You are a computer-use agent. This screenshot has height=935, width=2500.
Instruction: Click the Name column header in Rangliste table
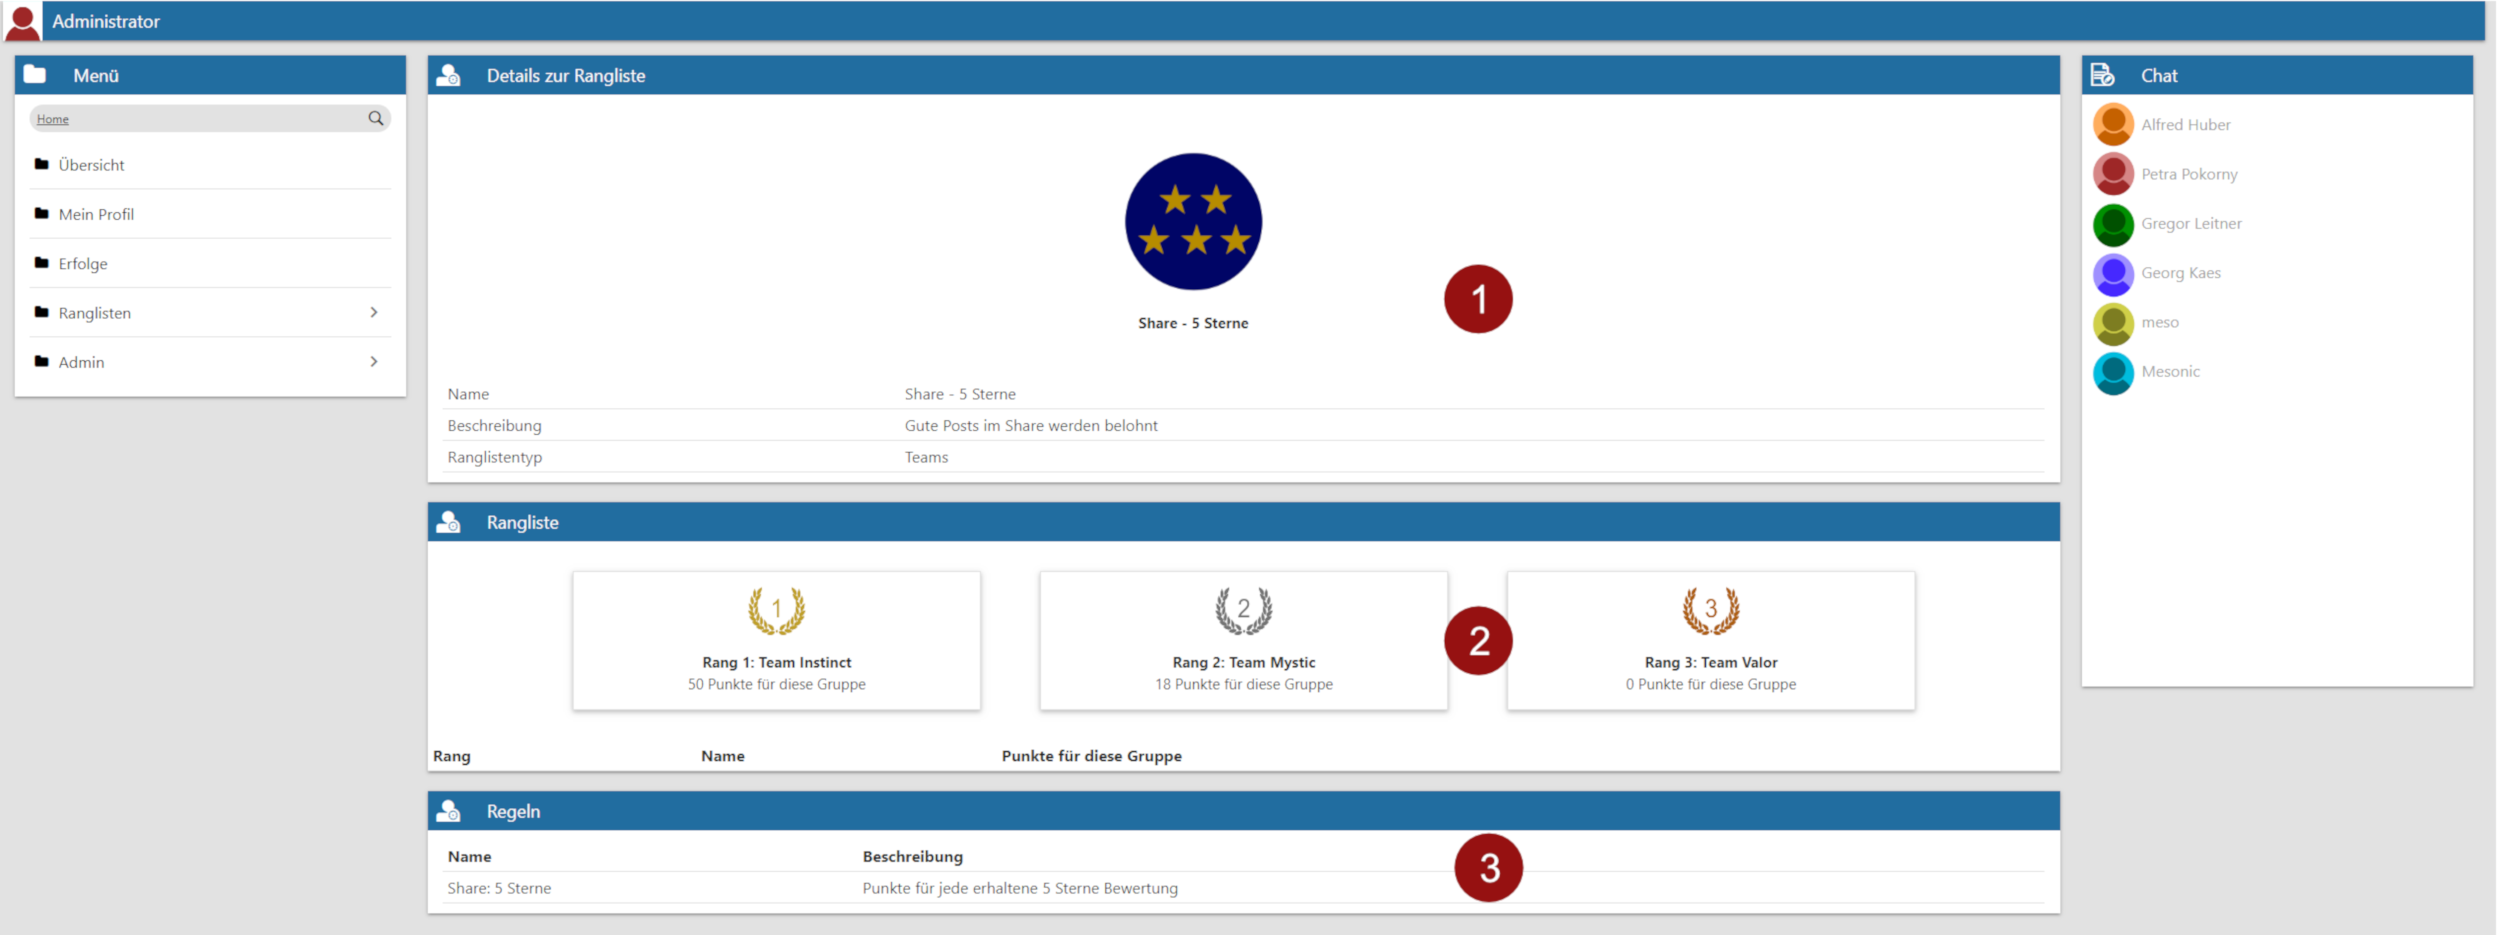click(722, 756)
